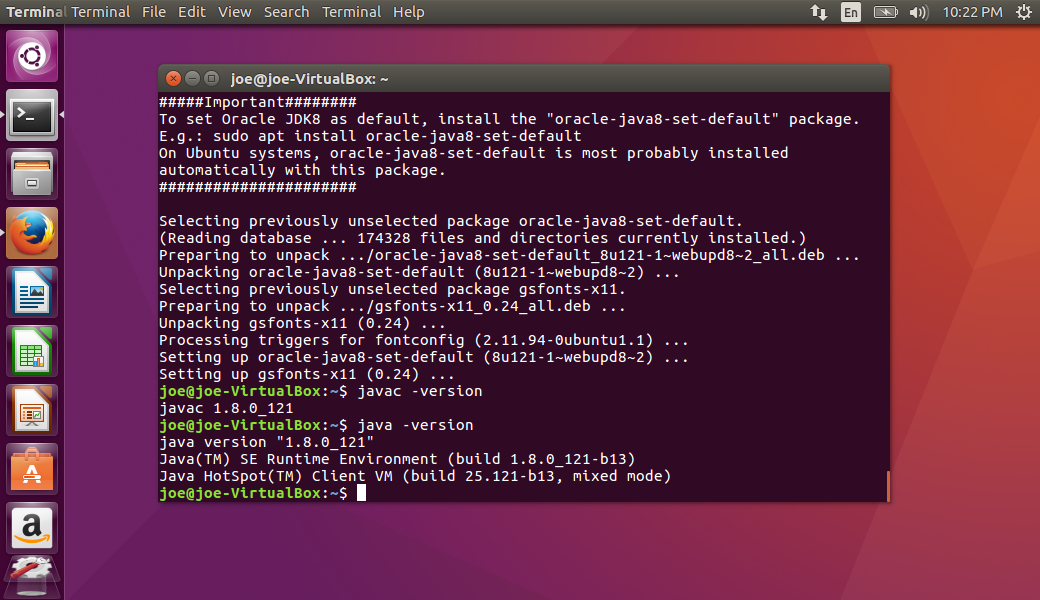This screenshot has height=600, width=1040.
Task: Click the '#####Important########' header line
Action: 258,102
